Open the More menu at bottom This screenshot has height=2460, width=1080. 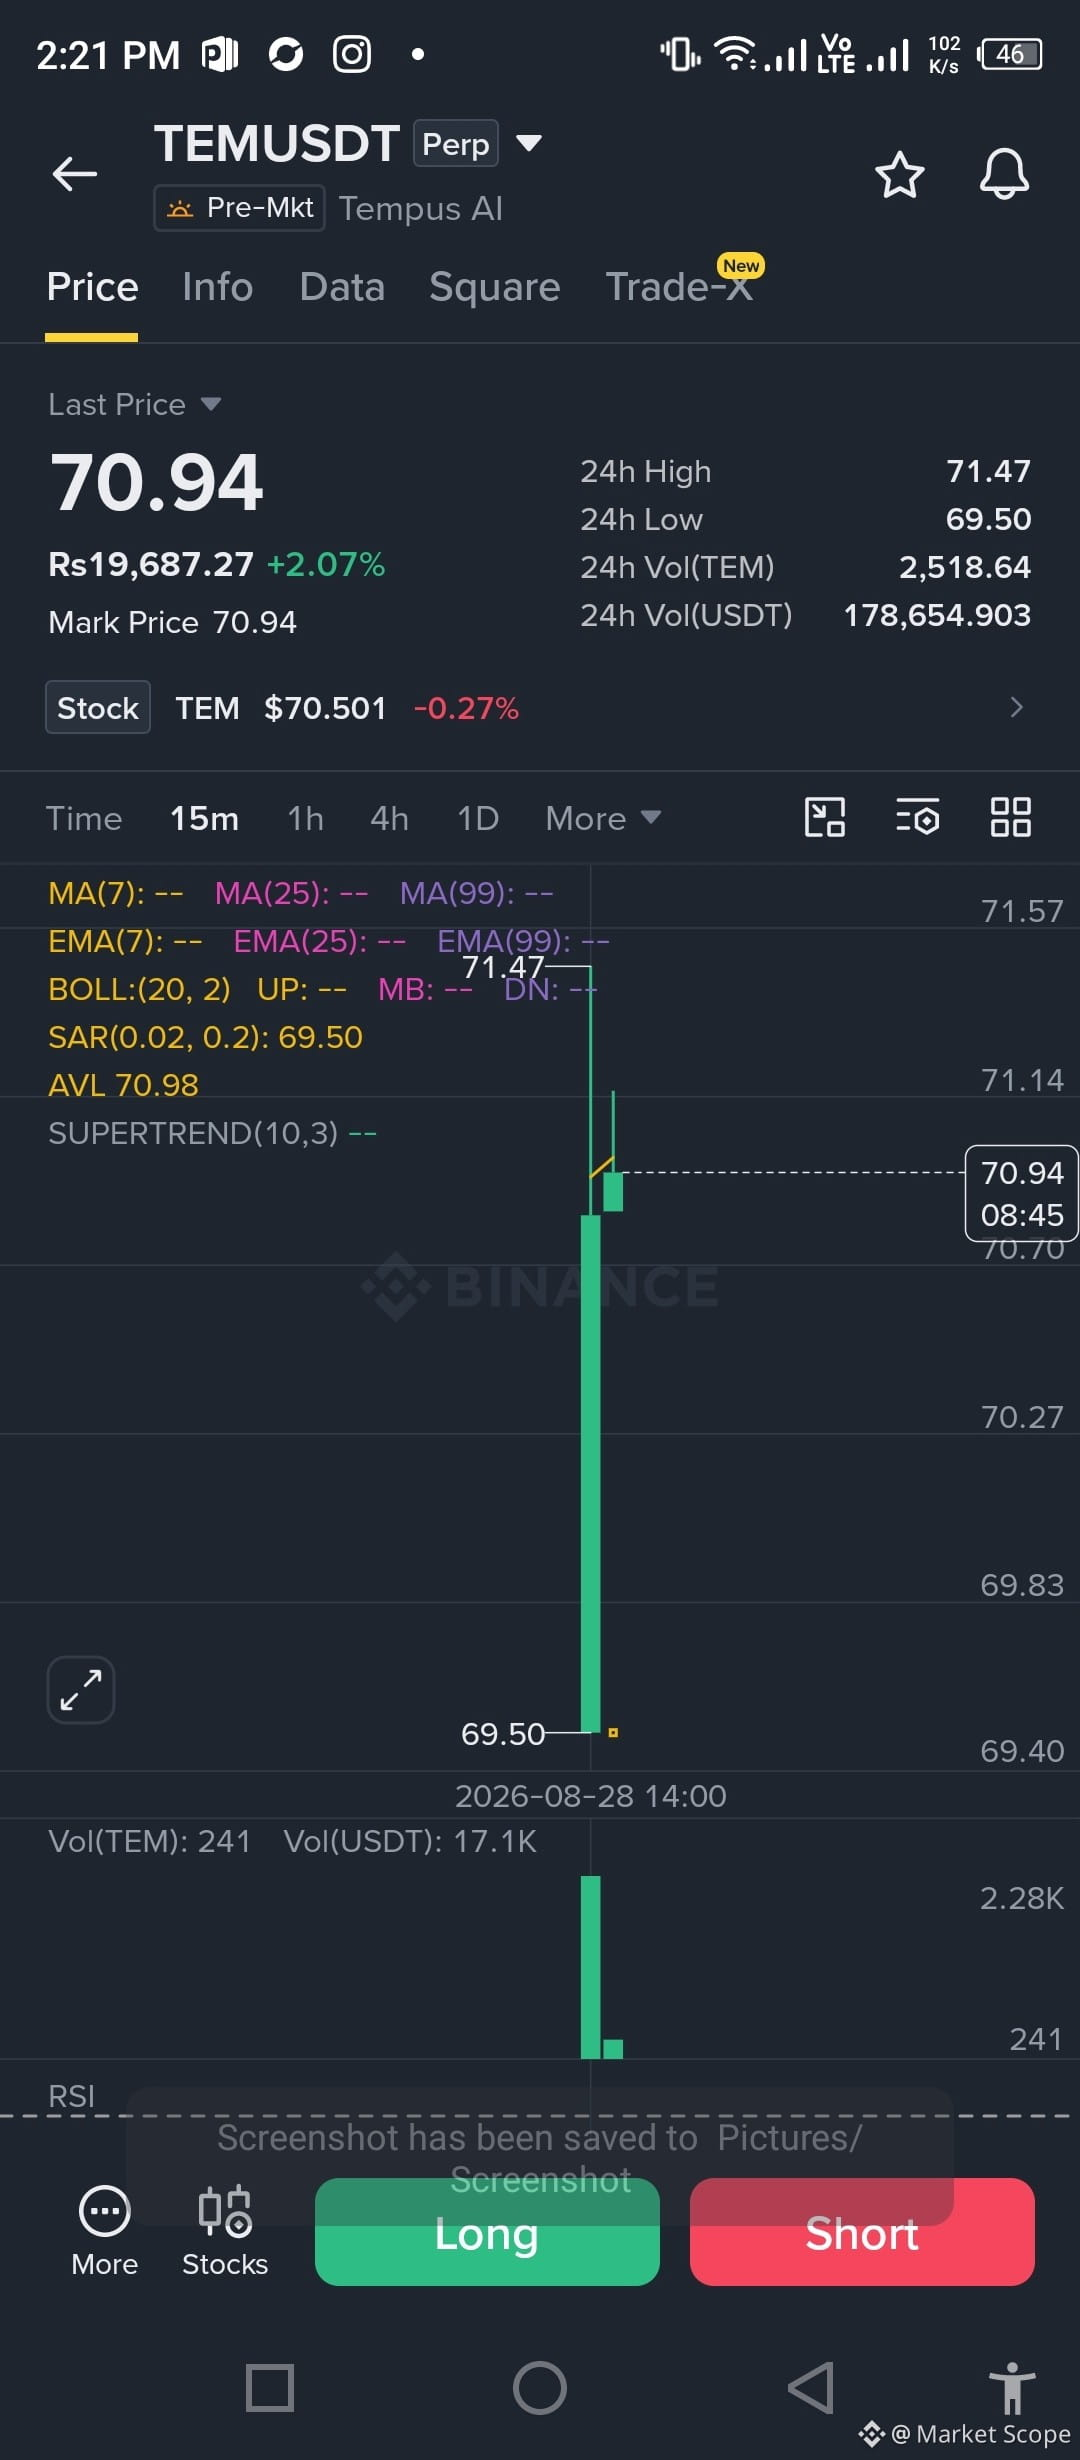coord(104,2231)
